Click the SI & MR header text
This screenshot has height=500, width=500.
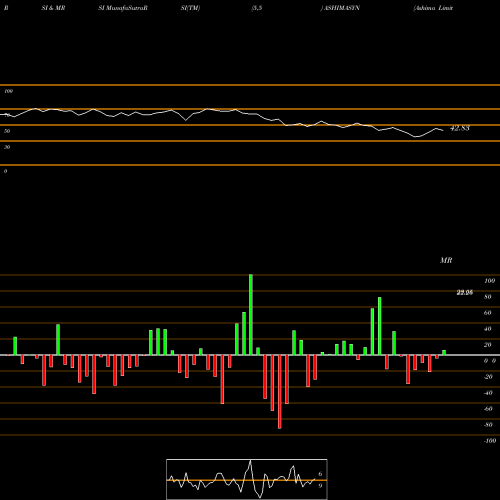click(x=53, y=8)
